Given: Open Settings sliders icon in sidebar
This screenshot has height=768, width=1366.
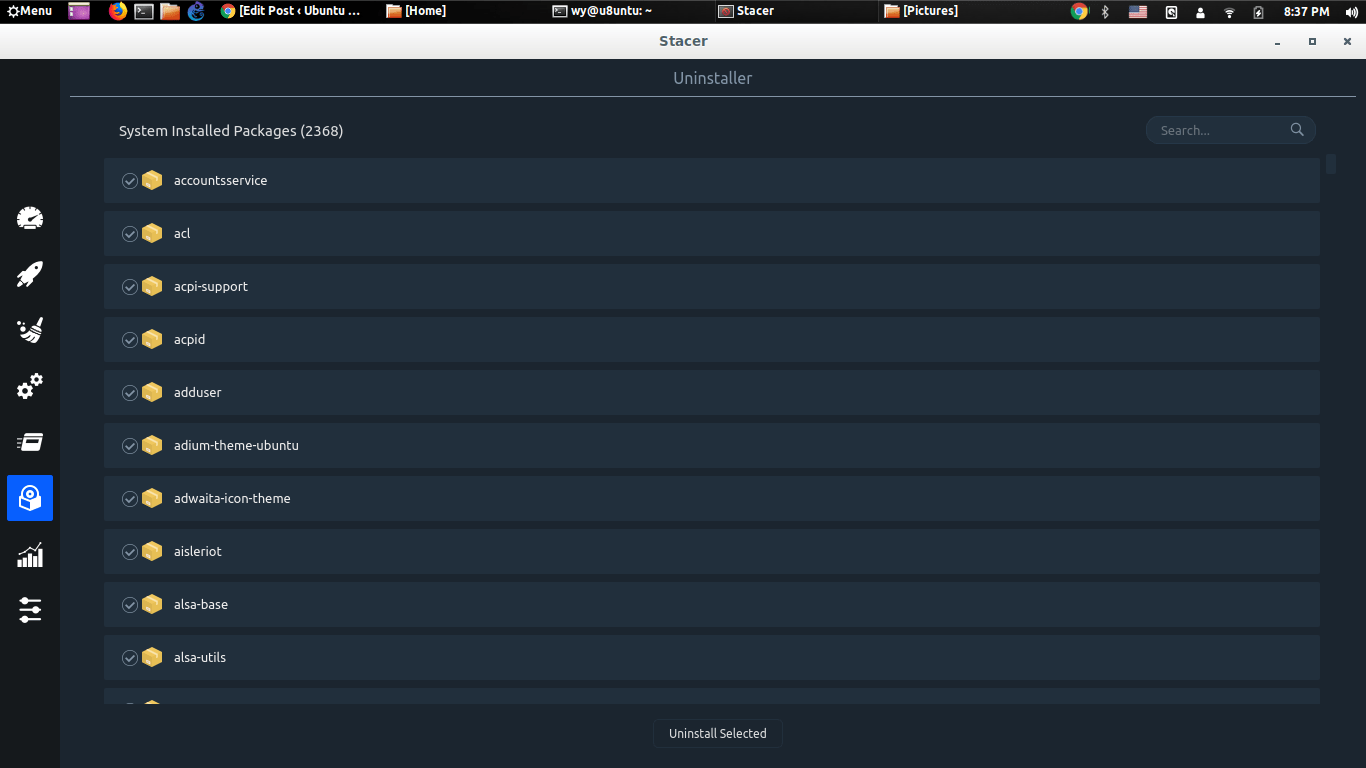Looking at the screenshot, I should point(30,610).
